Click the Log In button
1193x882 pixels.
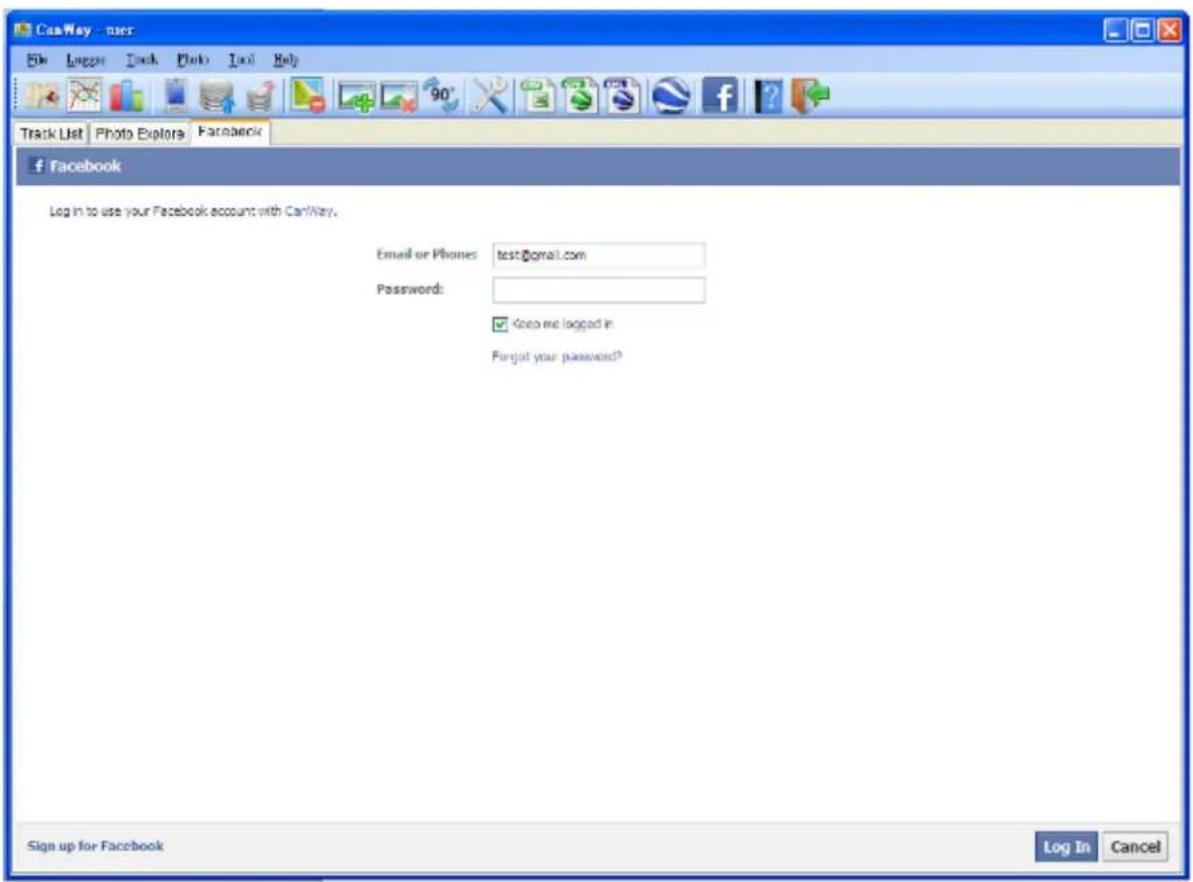[x=1066, y=846]
